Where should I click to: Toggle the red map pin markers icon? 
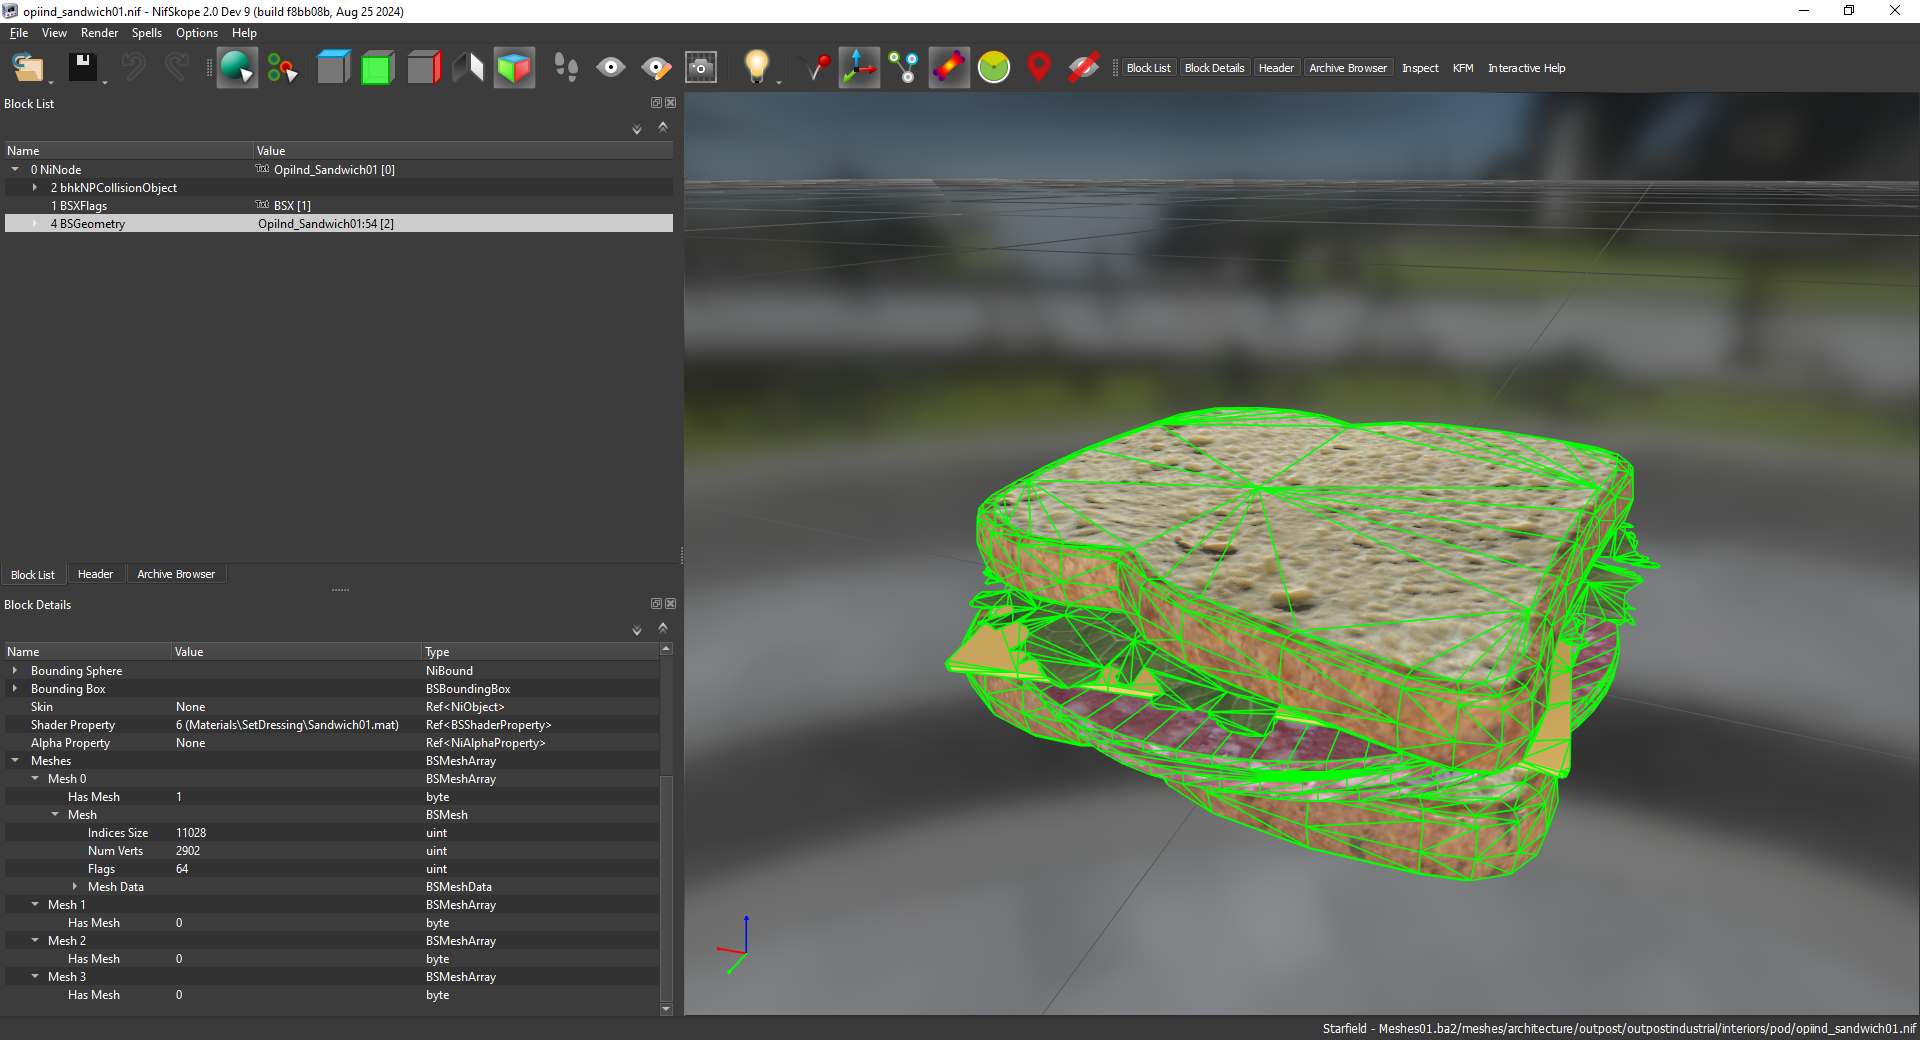1039,68
